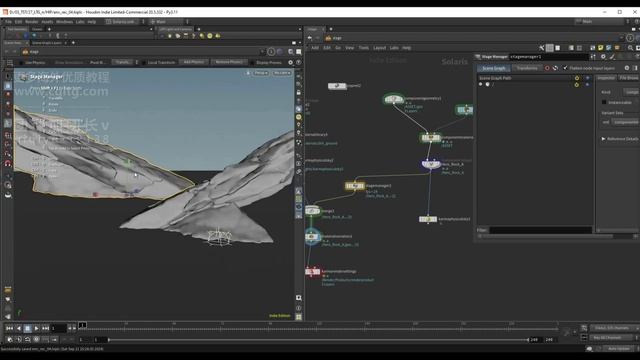The height and width of the screenshot is (360, 640).
Task: Click network editor back arrow icon
Action: tap(310, 38)
